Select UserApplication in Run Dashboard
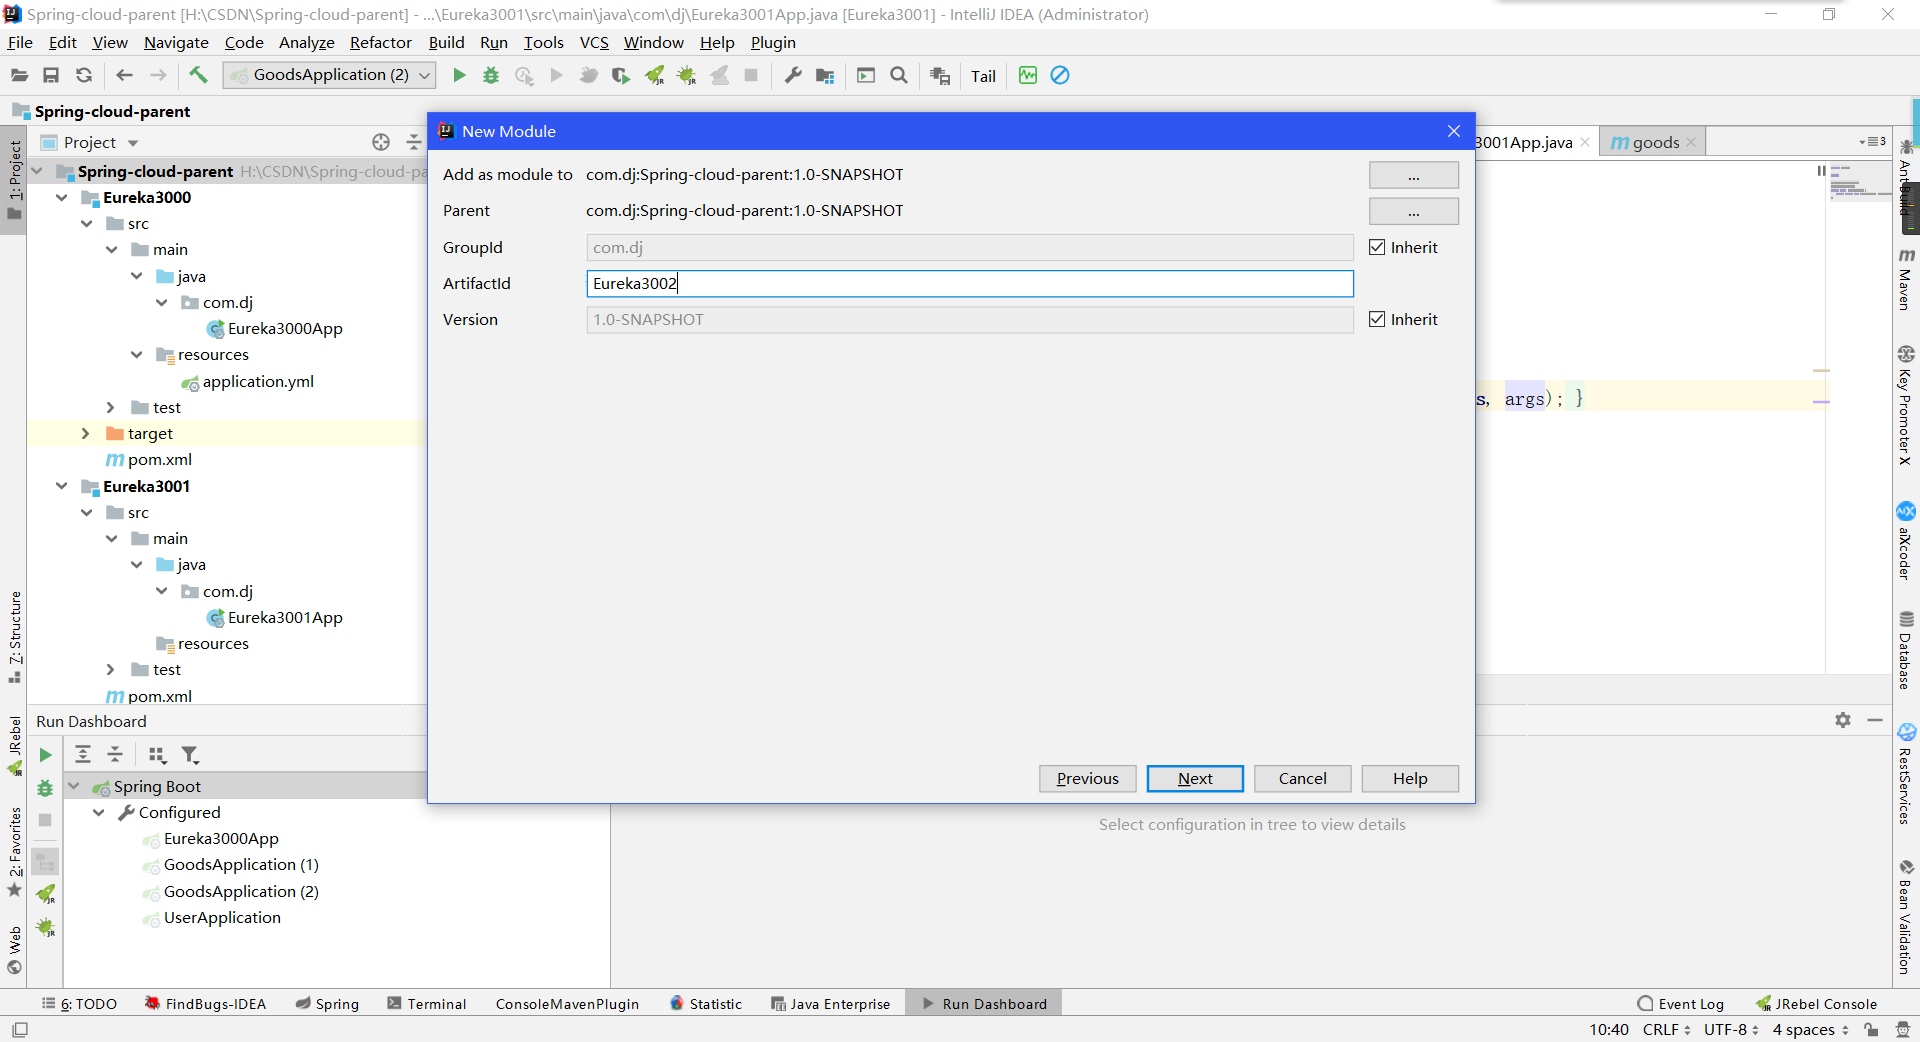 [222, 917]
